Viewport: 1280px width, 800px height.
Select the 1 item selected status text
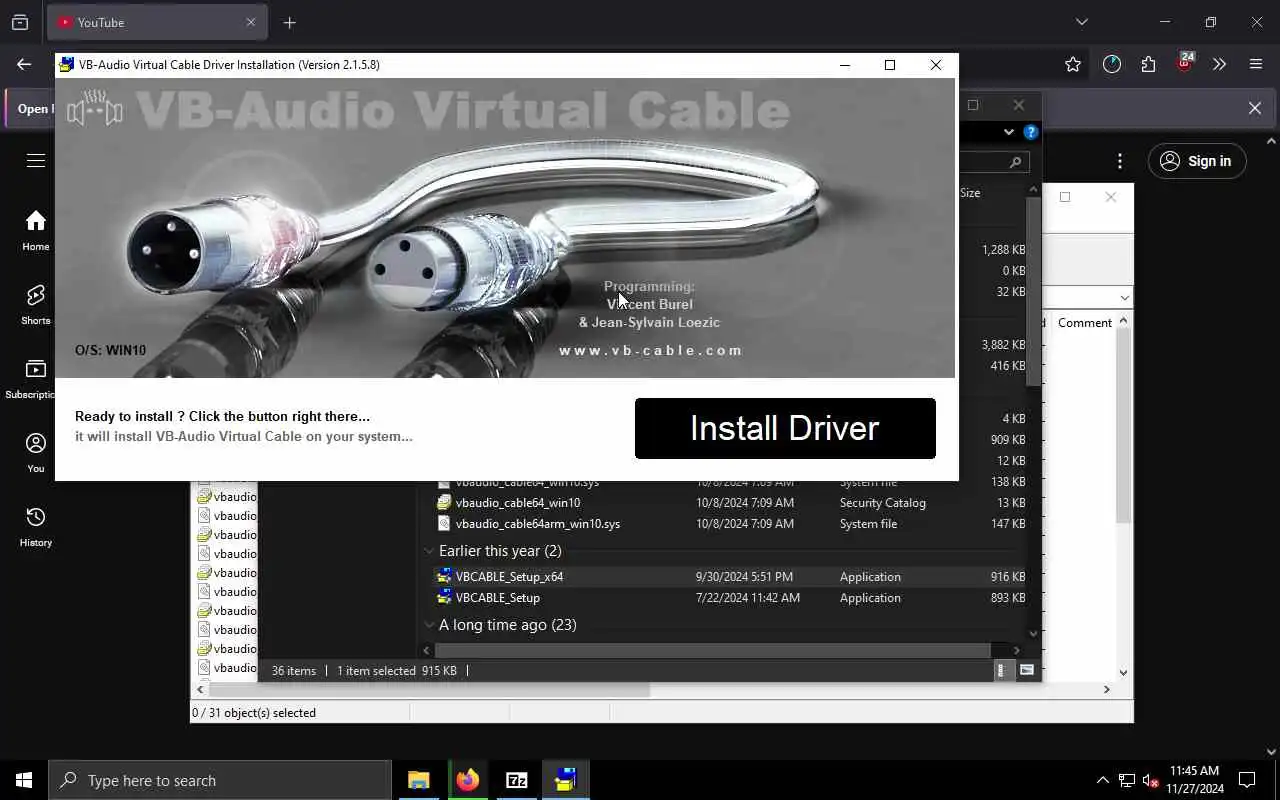point(397,671)
